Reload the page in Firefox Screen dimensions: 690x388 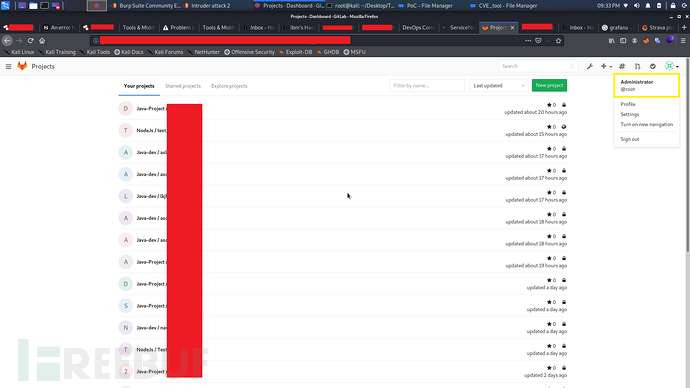coord(30,40)
